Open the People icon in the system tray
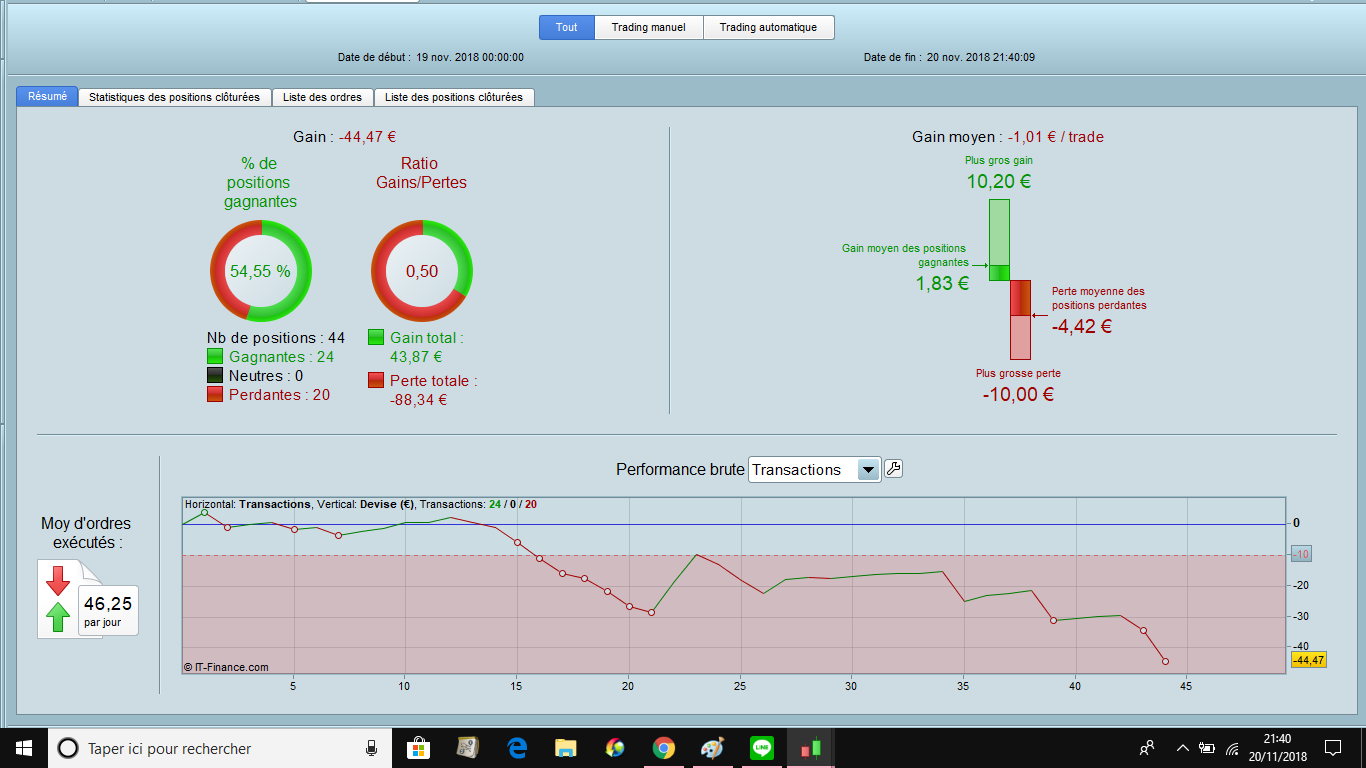This screenshot has height=768, width=1366. click(1147, 748)
